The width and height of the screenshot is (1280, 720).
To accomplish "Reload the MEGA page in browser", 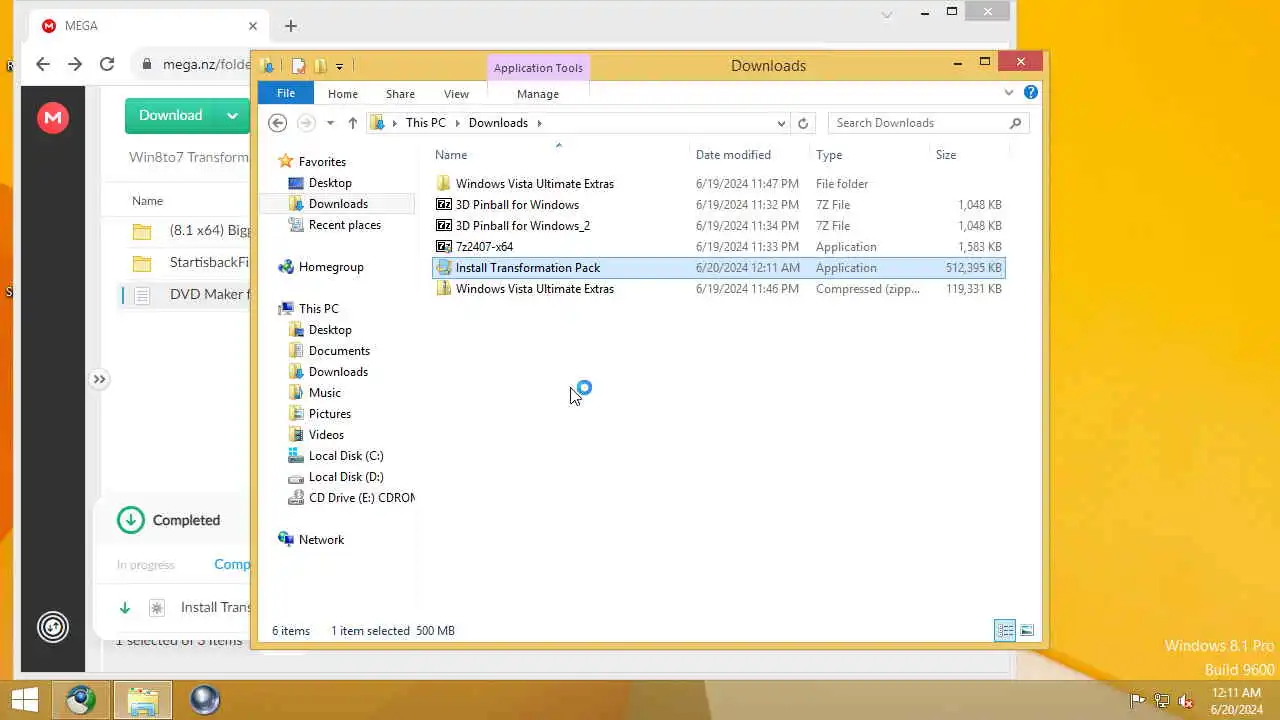I will [107, 64].
